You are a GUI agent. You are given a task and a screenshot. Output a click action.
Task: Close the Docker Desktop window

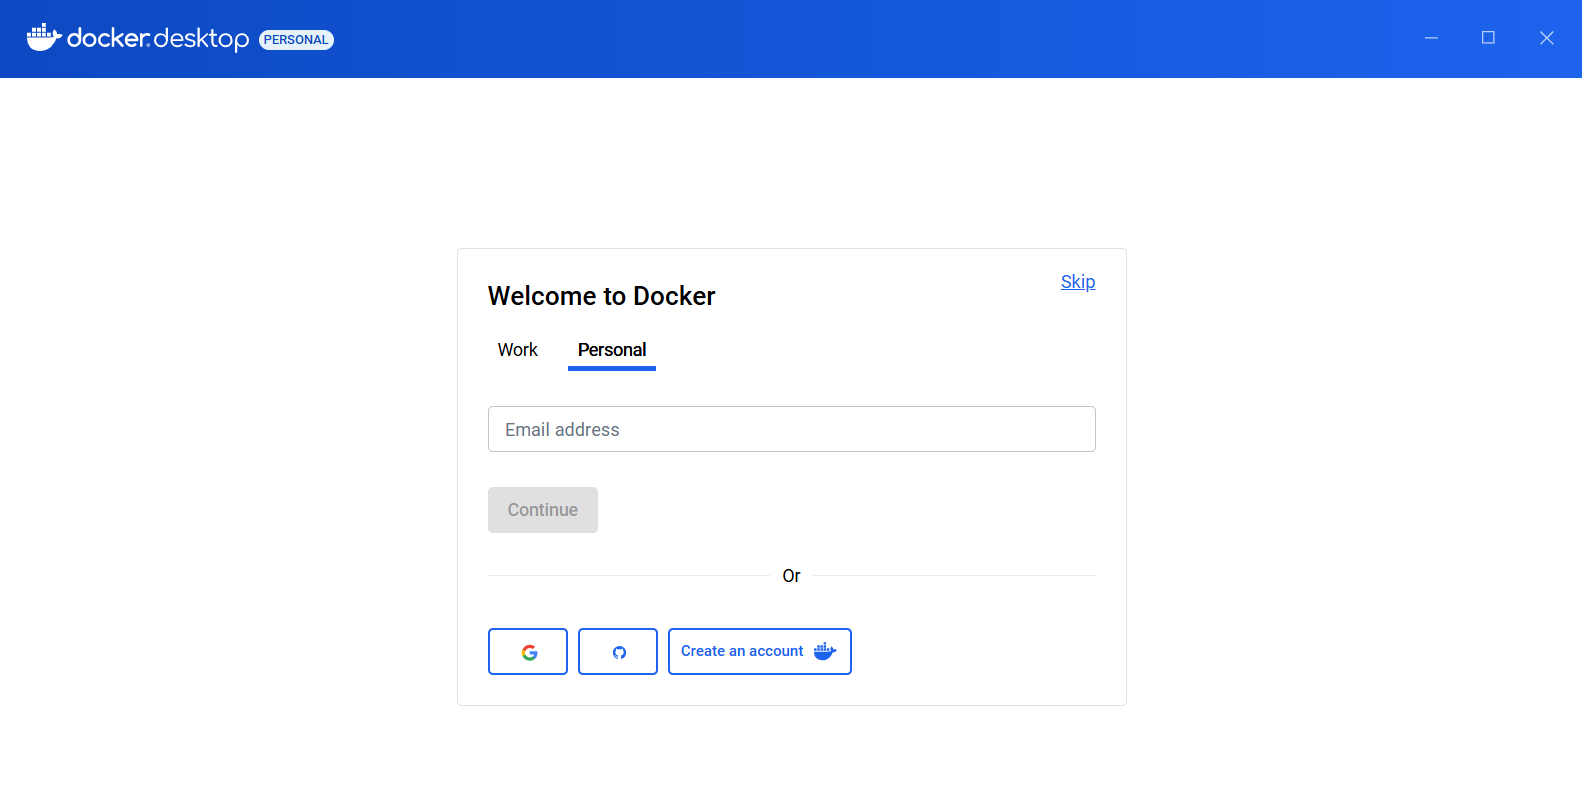tap(1546, 38)
